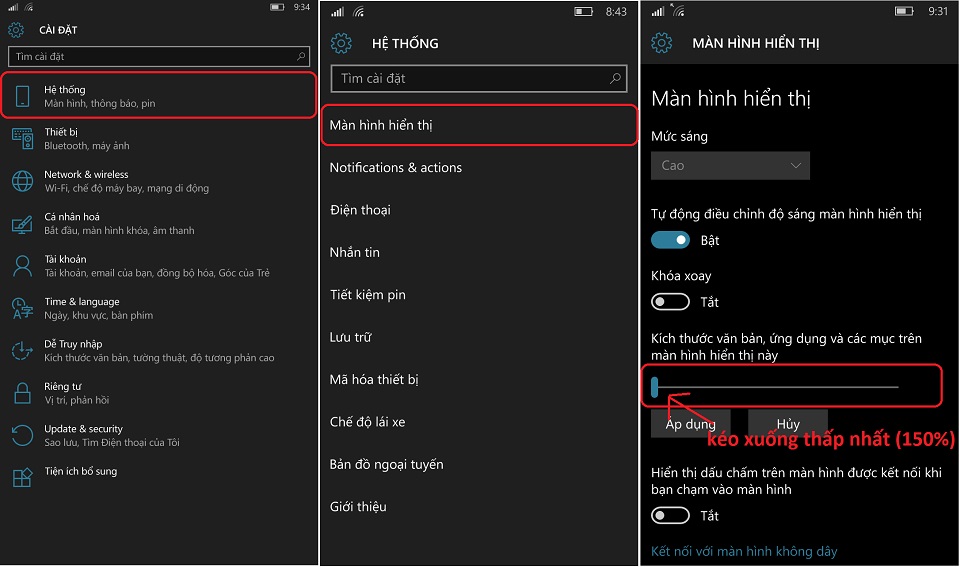The image size is (960, 567).
Task: Tap battery icon on Cài đặt screen
Action: 277,7
